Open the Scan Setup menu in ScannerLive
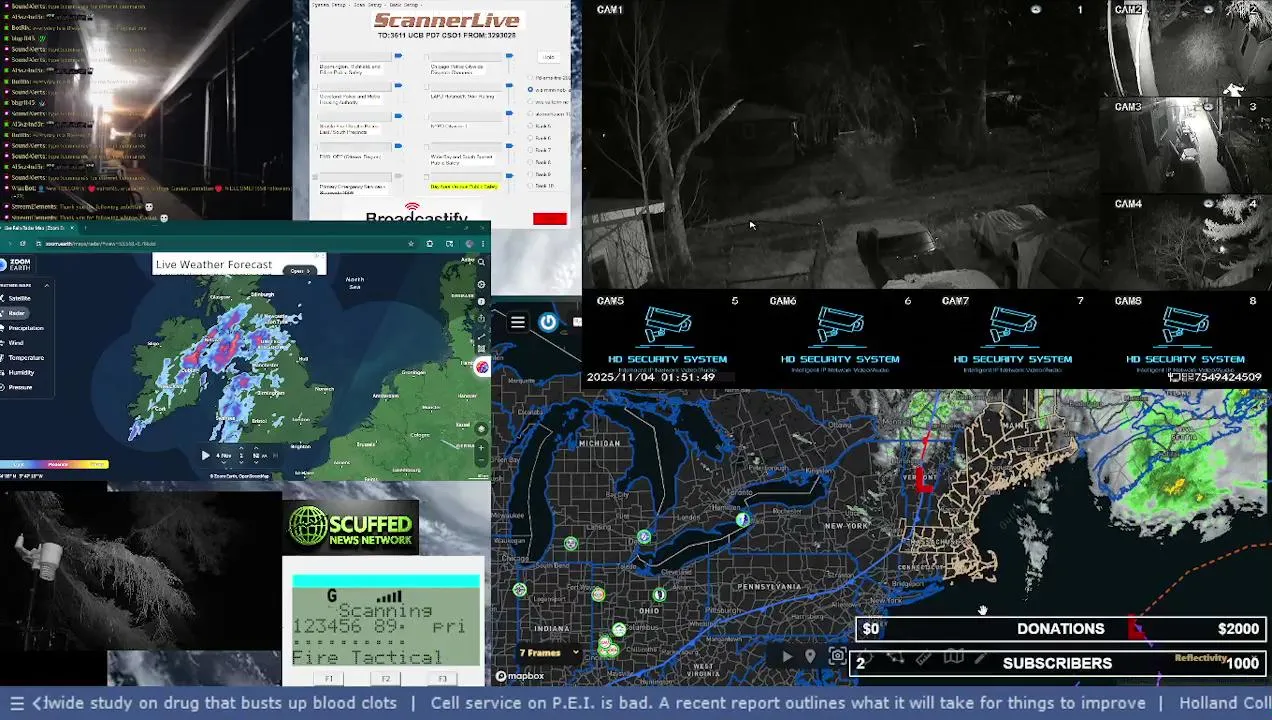Viewport: 1272px width, 720px height. tap(368, 5)
